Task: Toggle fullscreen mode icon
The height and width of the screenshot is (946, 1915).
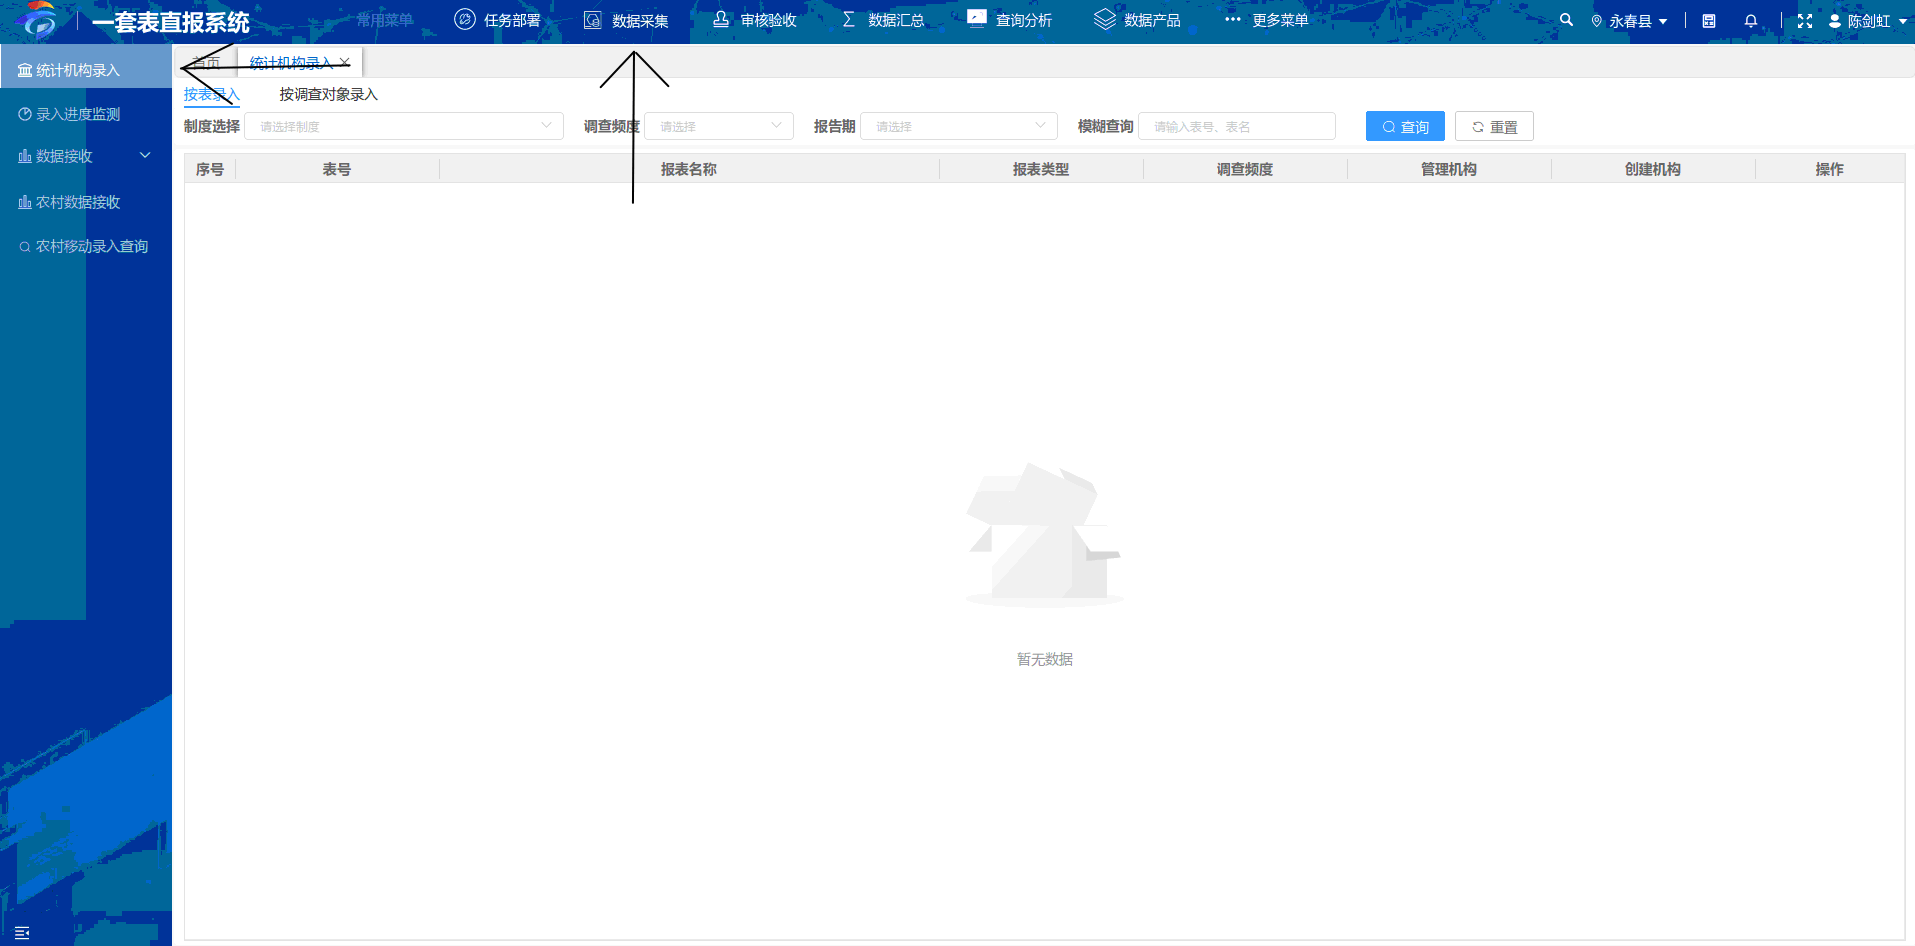Action: (1804, 21)
